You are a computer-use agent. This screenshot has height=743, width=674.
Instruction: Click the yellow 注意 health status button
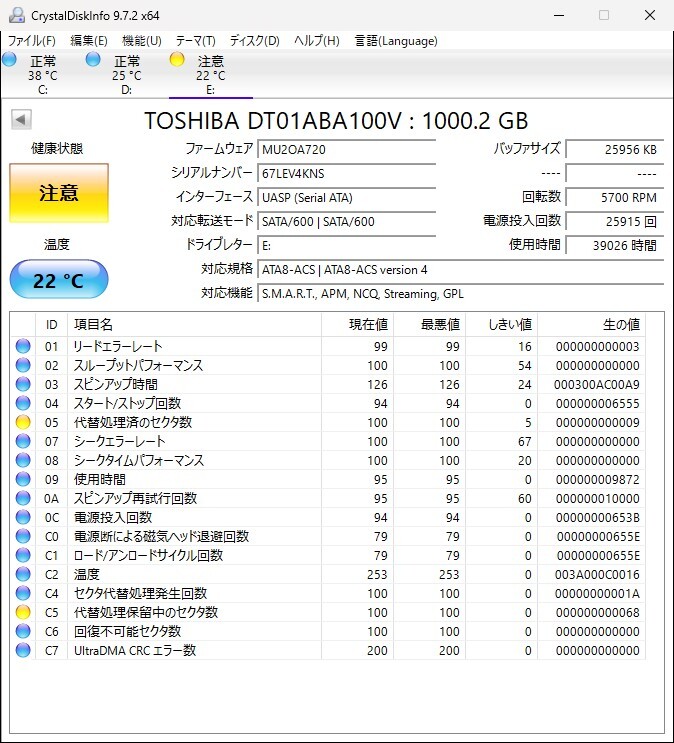[x=59, y=193]
